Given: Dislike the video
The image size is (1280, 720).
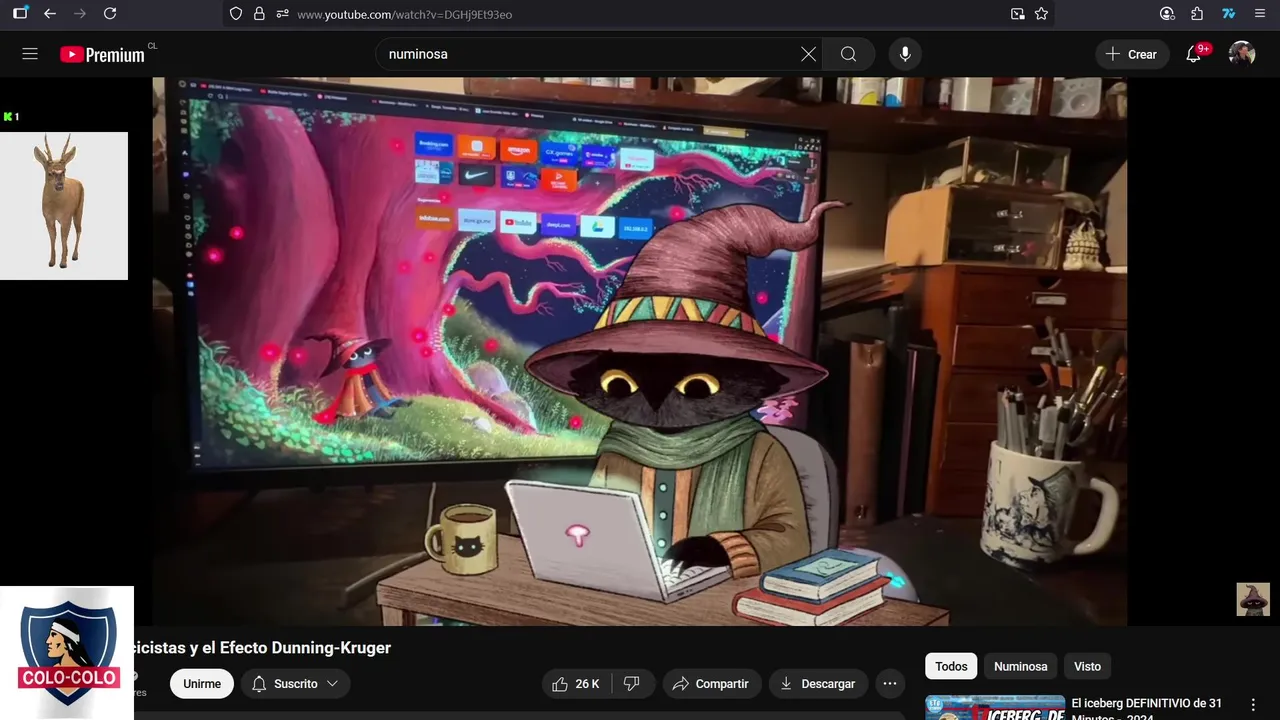Looking at the screenshot, I should click(x=632, y=684).
